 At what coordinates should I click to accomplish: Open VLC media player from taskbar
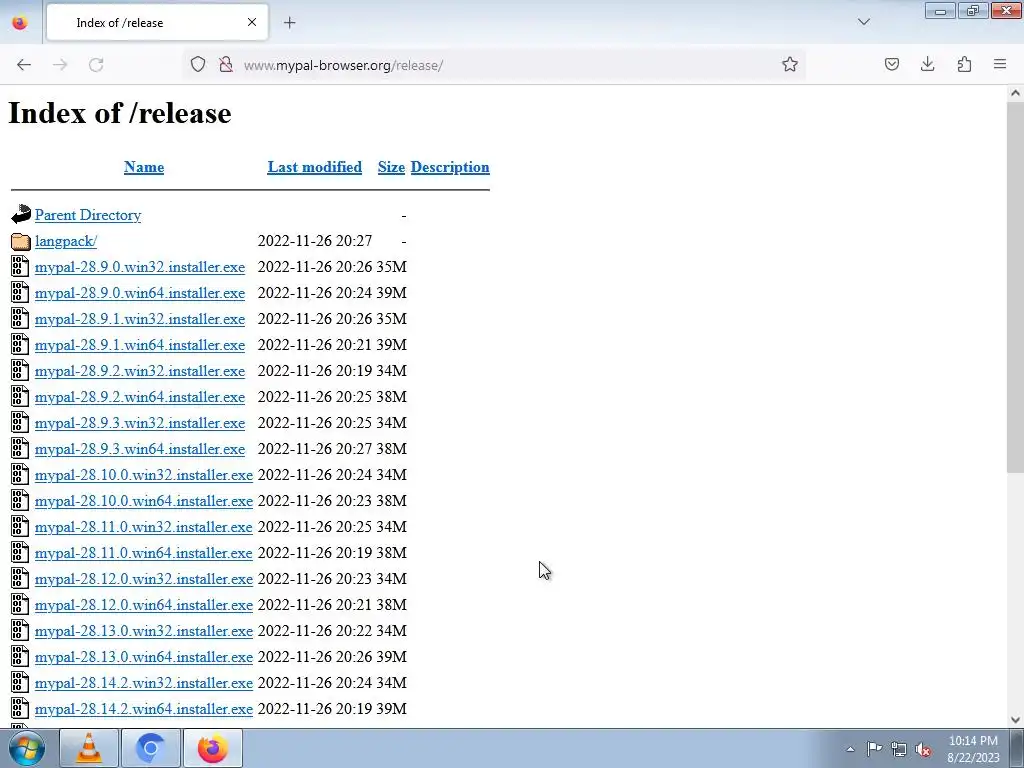click(x=89, y=748)
